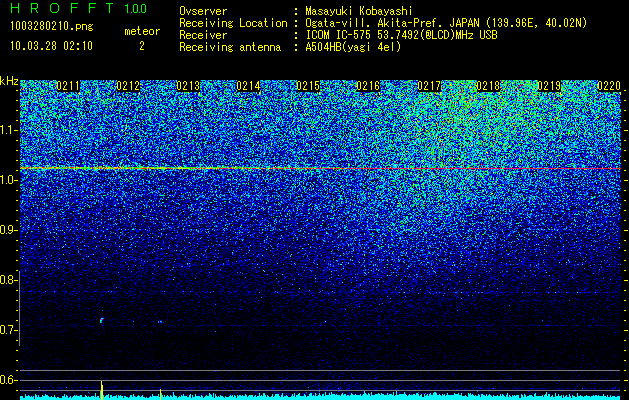
Task: Click the kHz axis unit label
Action: [x=9, y=81]
